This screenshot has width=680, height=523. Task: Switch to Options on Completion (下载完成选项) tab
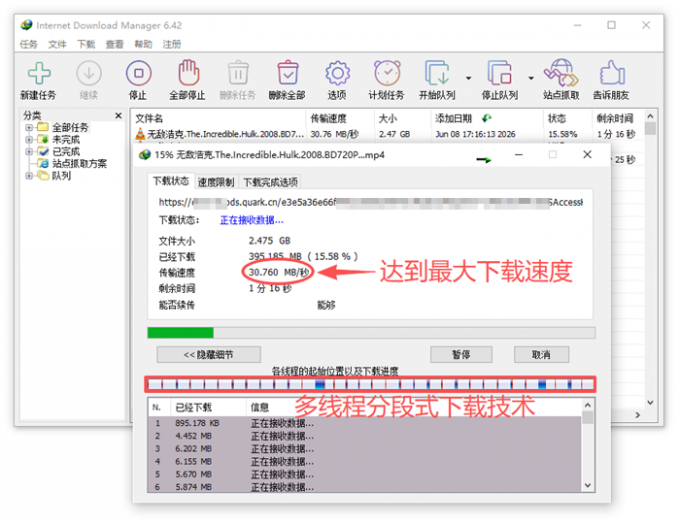(x=270, y=182)
